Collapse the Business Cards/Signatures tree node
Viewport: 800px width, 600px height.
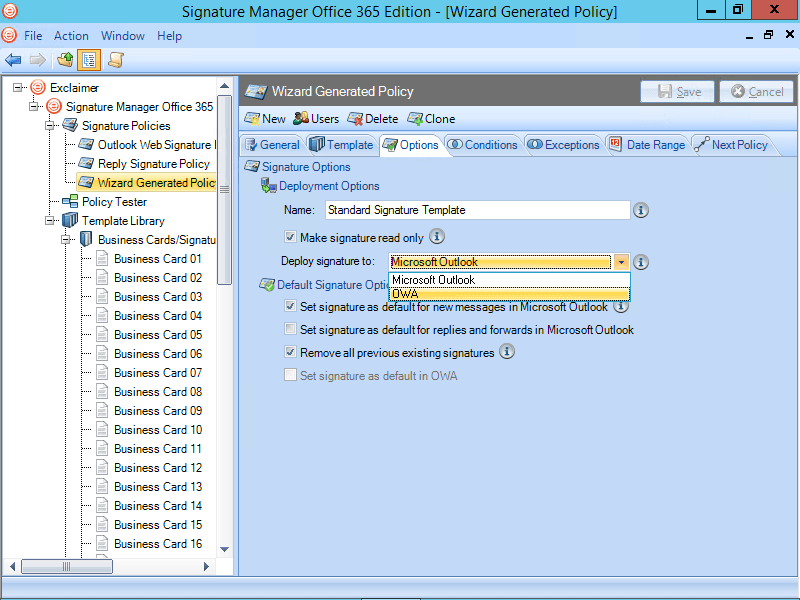tap(66, 240)
